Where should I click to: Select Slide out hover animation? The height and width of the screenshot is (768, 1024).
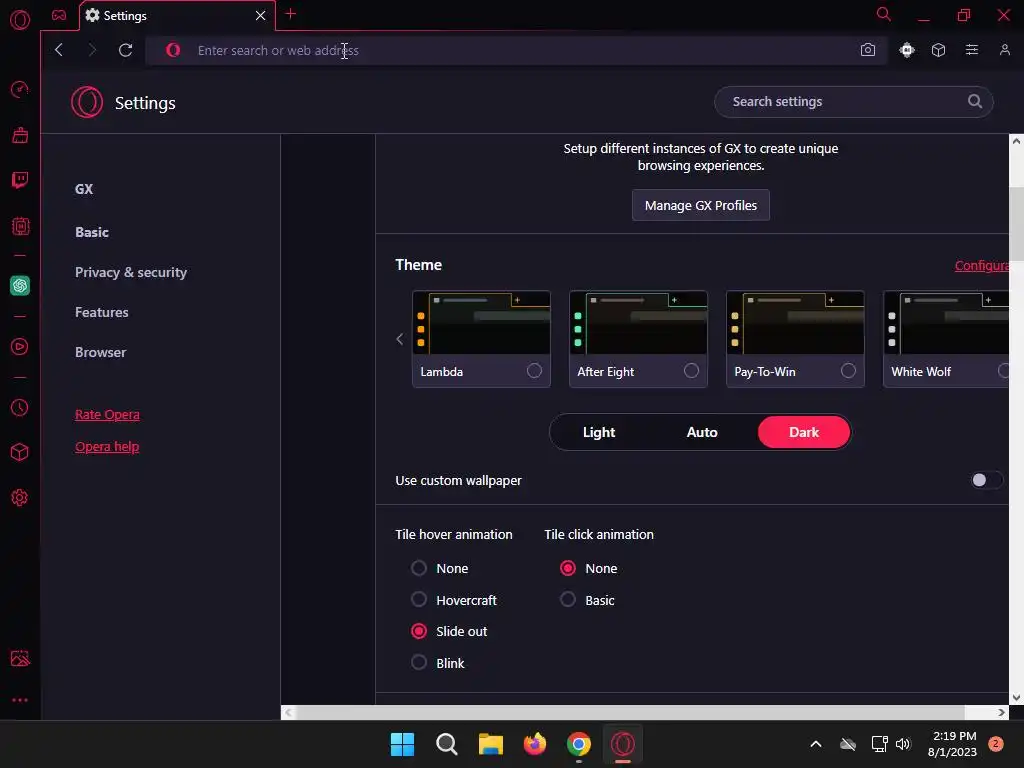419,631
